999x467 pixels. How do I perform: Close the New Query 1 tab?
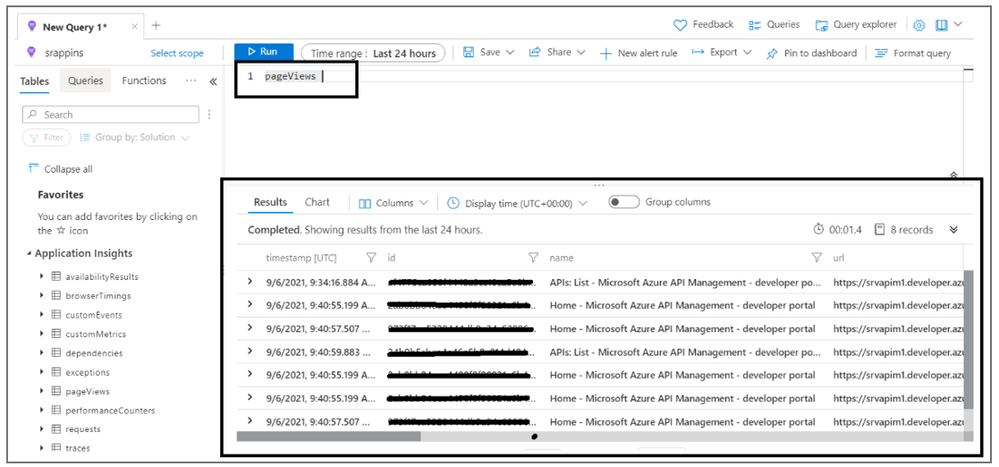[134, 27]
